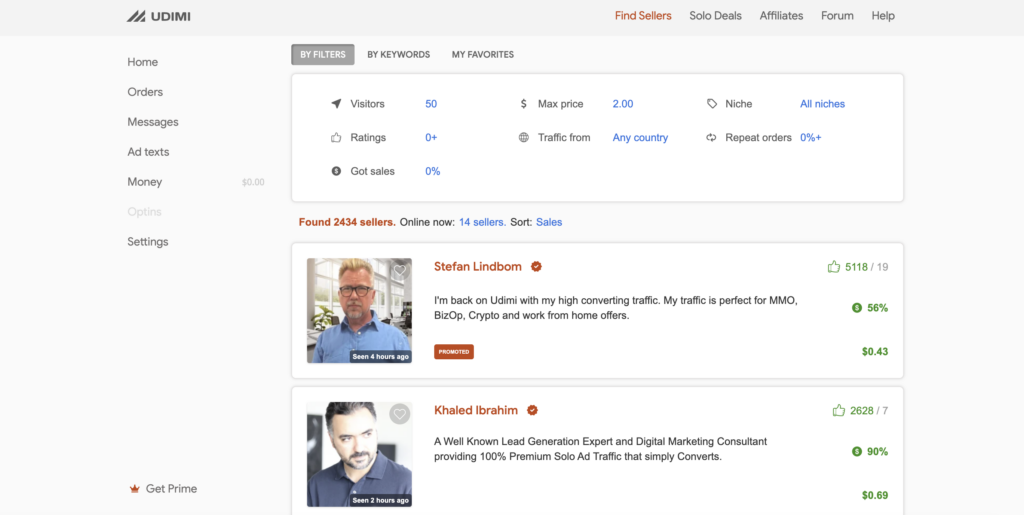Click the crown icon by Get Prime

(135, 489)
